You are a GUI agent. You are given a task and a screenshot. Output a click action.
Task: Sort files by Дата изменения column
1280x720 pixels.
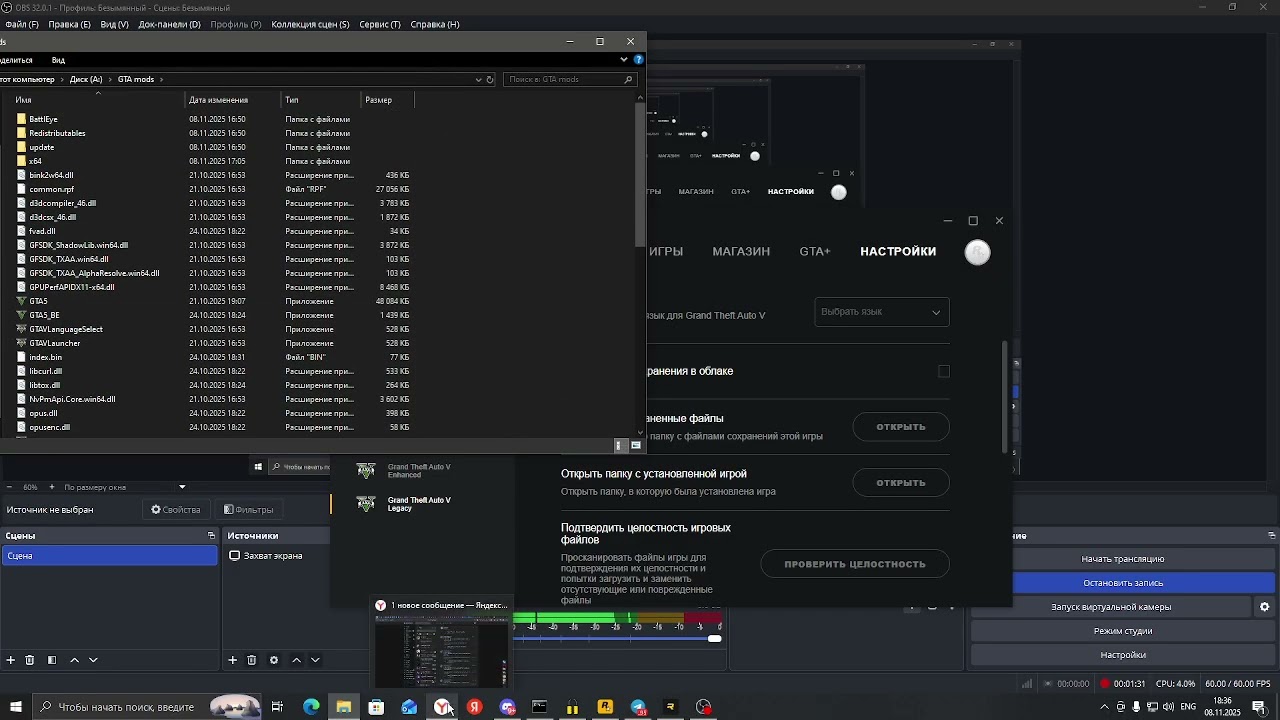point(218,100)
